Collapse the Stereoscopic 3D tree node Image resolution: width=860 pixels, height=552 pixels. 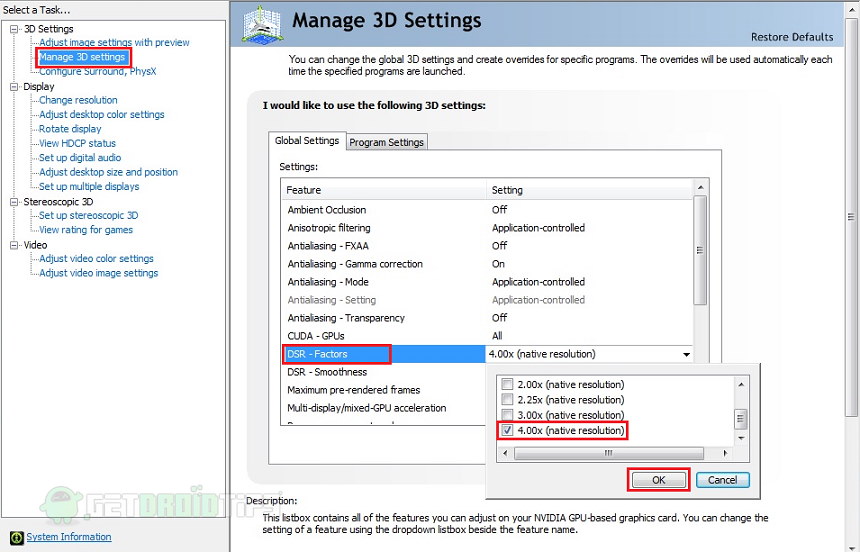[x=14, y=202]
